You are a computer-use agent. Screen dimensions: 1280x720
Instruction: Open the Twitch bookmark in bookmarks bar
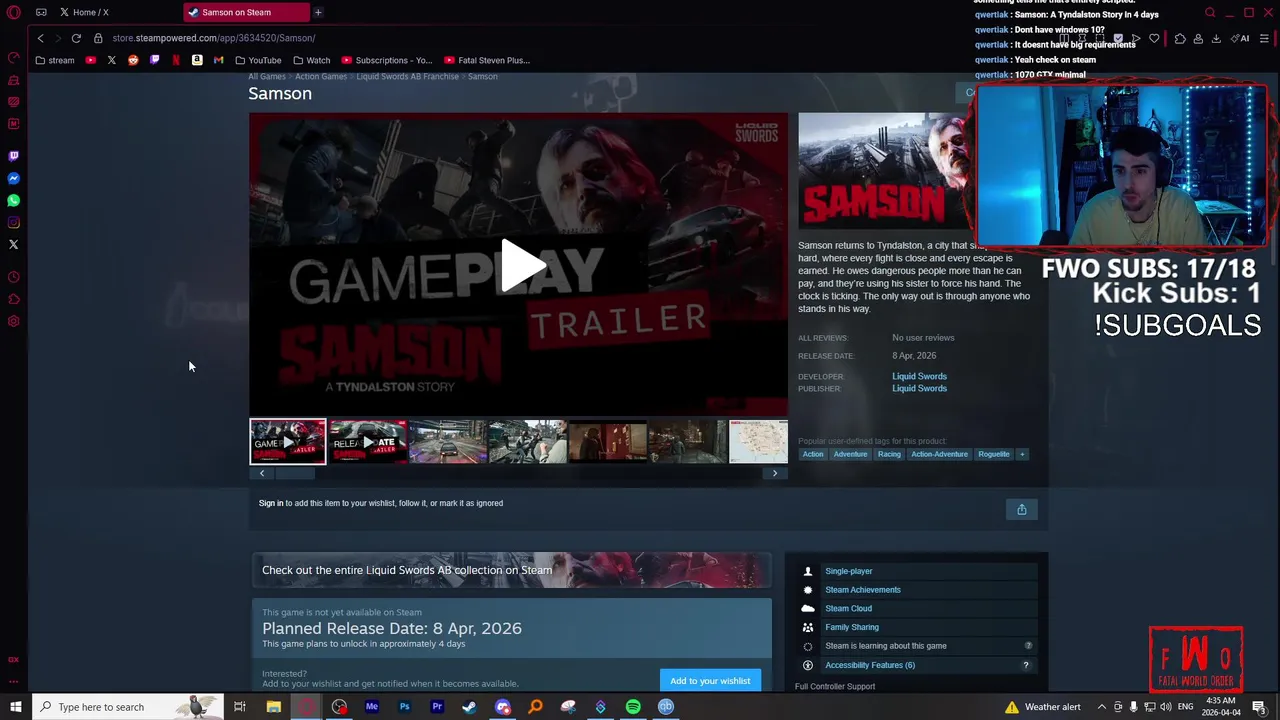point(154,60)
